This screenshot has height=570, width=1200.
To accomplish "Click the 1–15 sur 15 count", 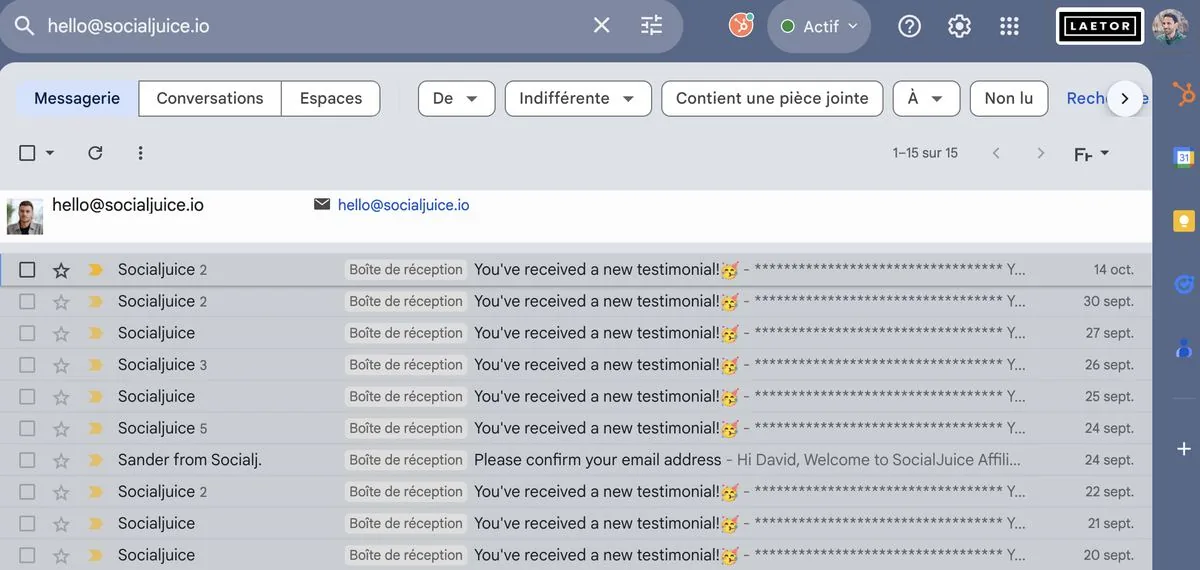I will pyautogui.click(x=925, y=153).
